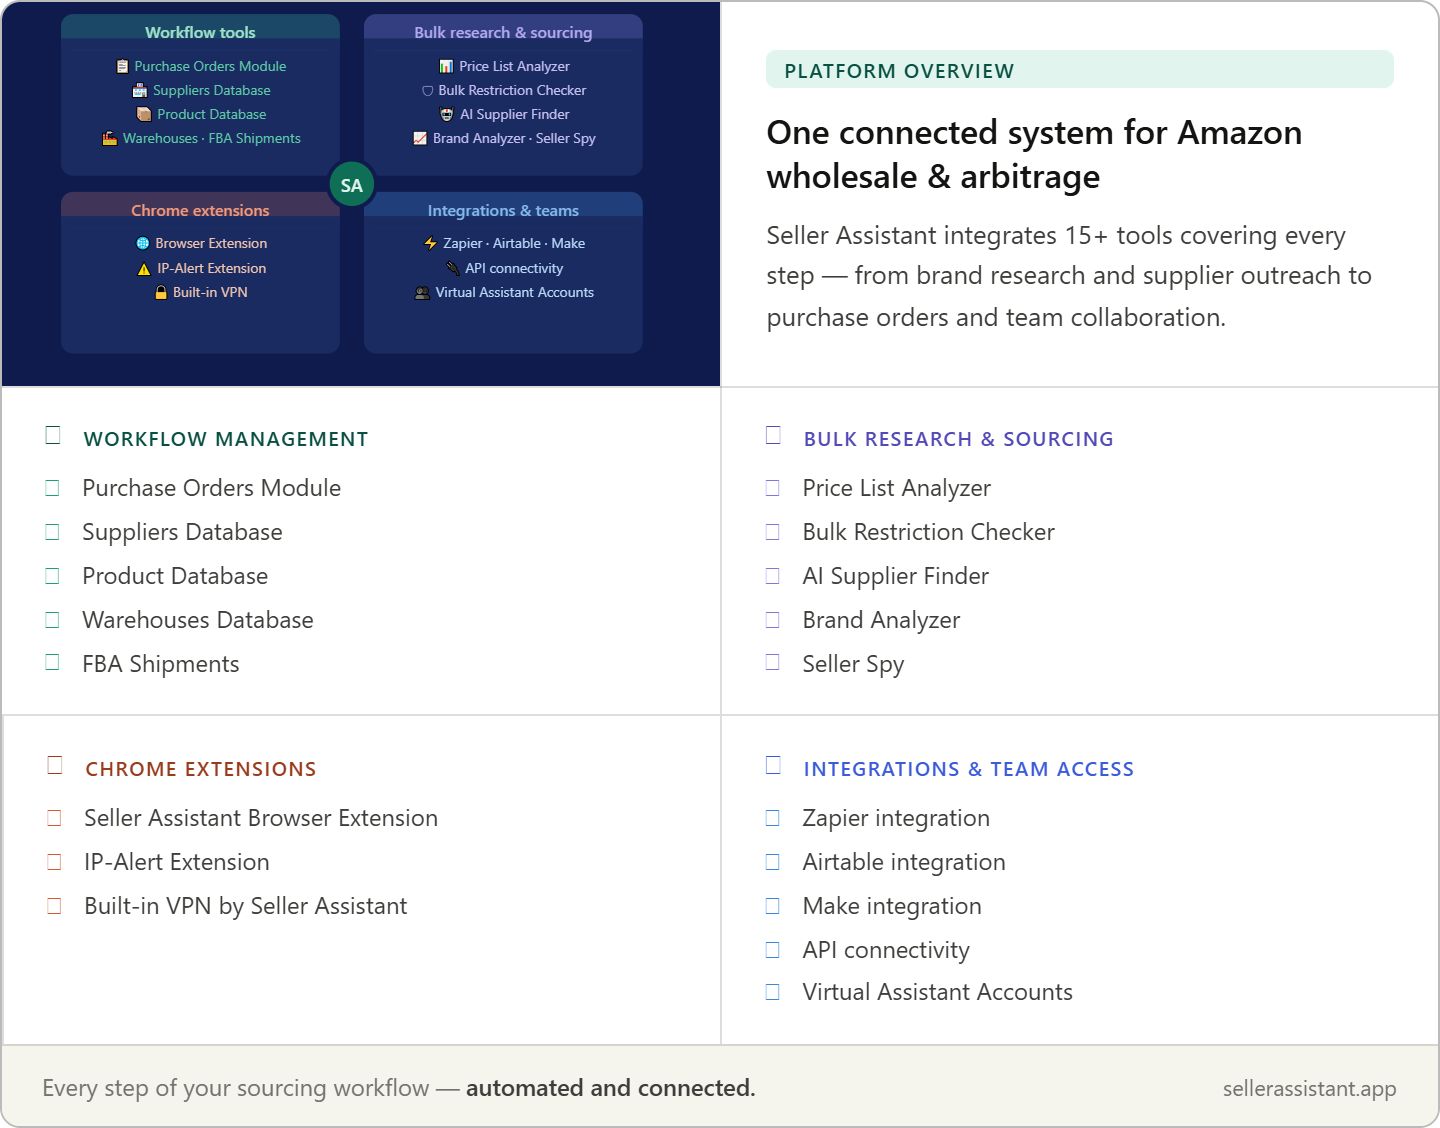The width and height of the screenshot is (1440, 1128).
Task: Click the Virtual Assistant Accounts people icon
Action: point(422,292)
